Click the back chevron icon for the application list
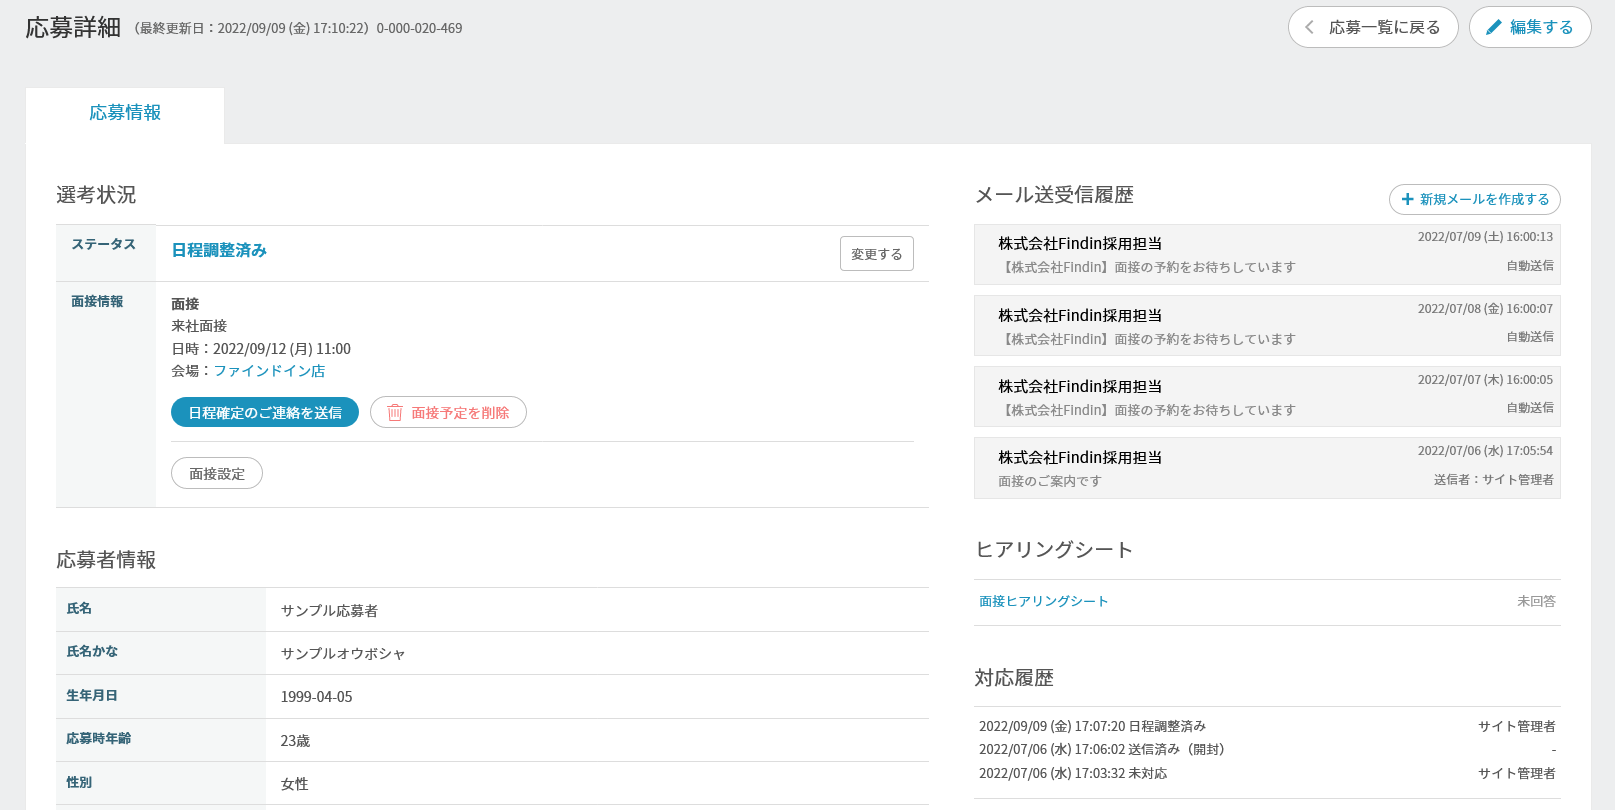This screenshot has height=810, width=1615. 1310,28
